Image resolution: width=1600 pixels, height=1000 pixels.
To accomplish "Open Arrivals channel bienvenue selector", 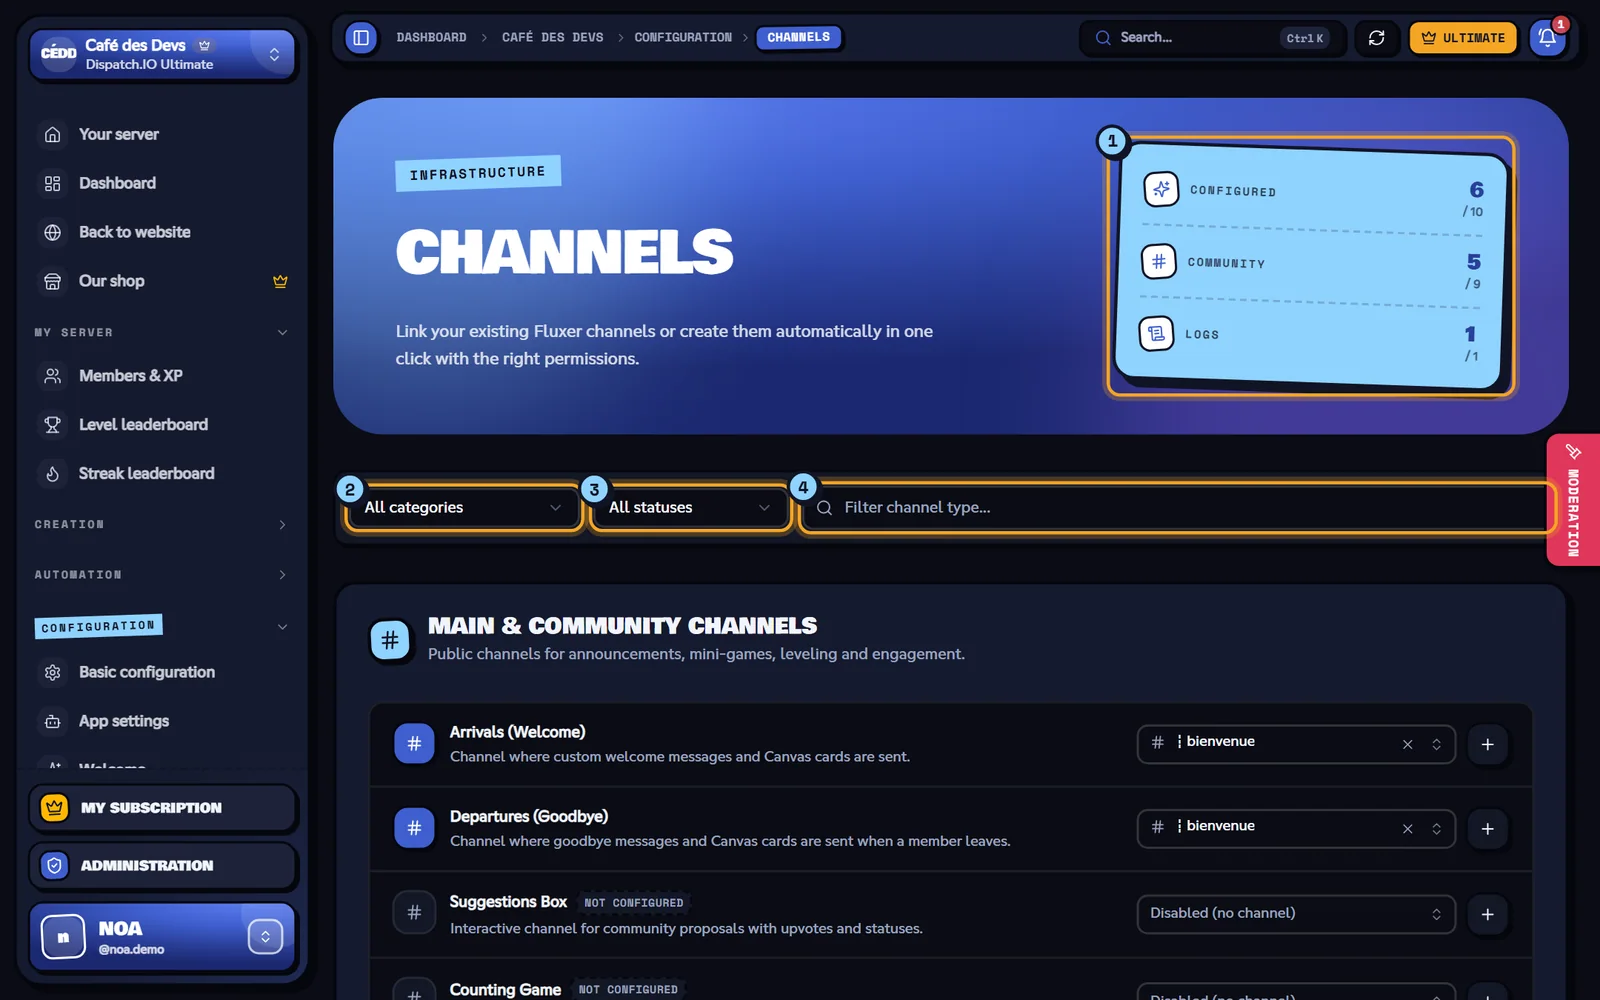I will 1296,745.
